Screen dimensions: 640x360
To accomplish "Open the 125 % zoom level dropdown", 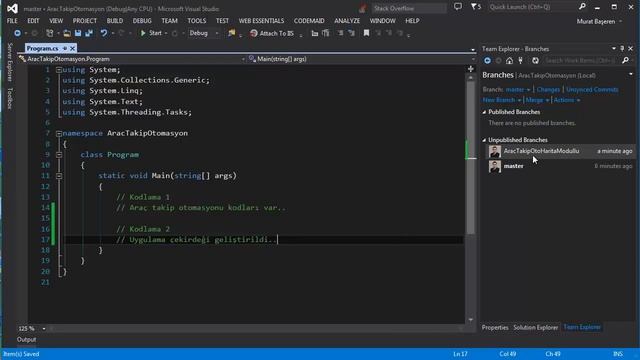I will (x=44, y=329).
